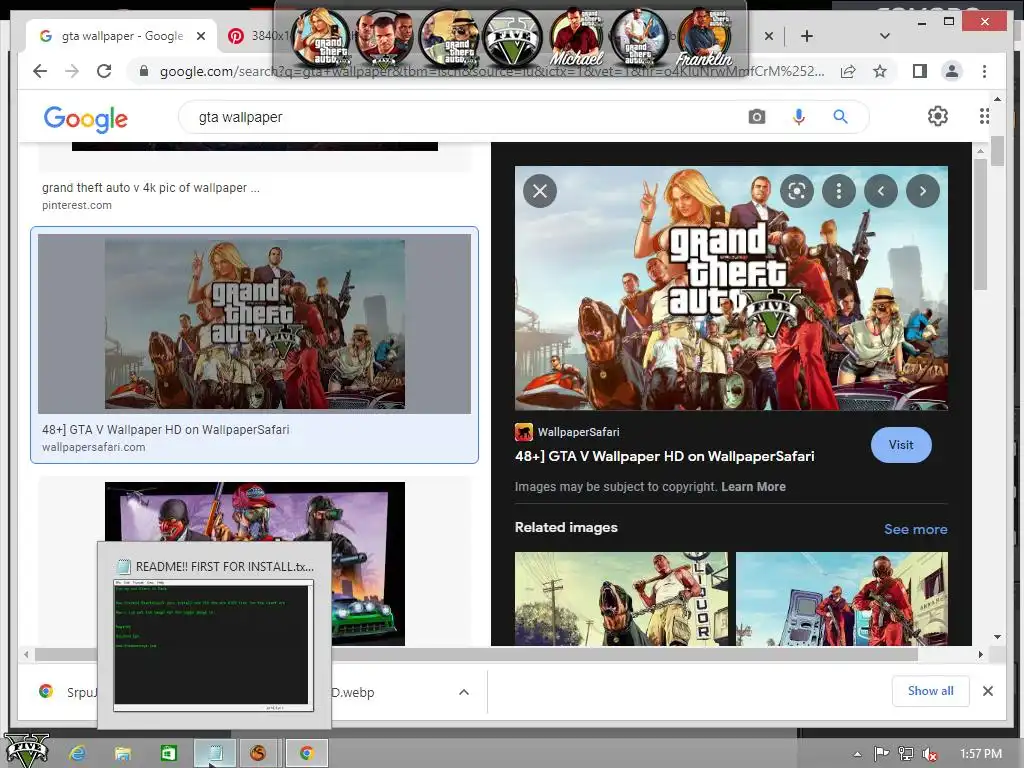Screen dimensions: 1024x768
Task: Click the preview panel vertical scrollbar
Action: pos(980,224)
